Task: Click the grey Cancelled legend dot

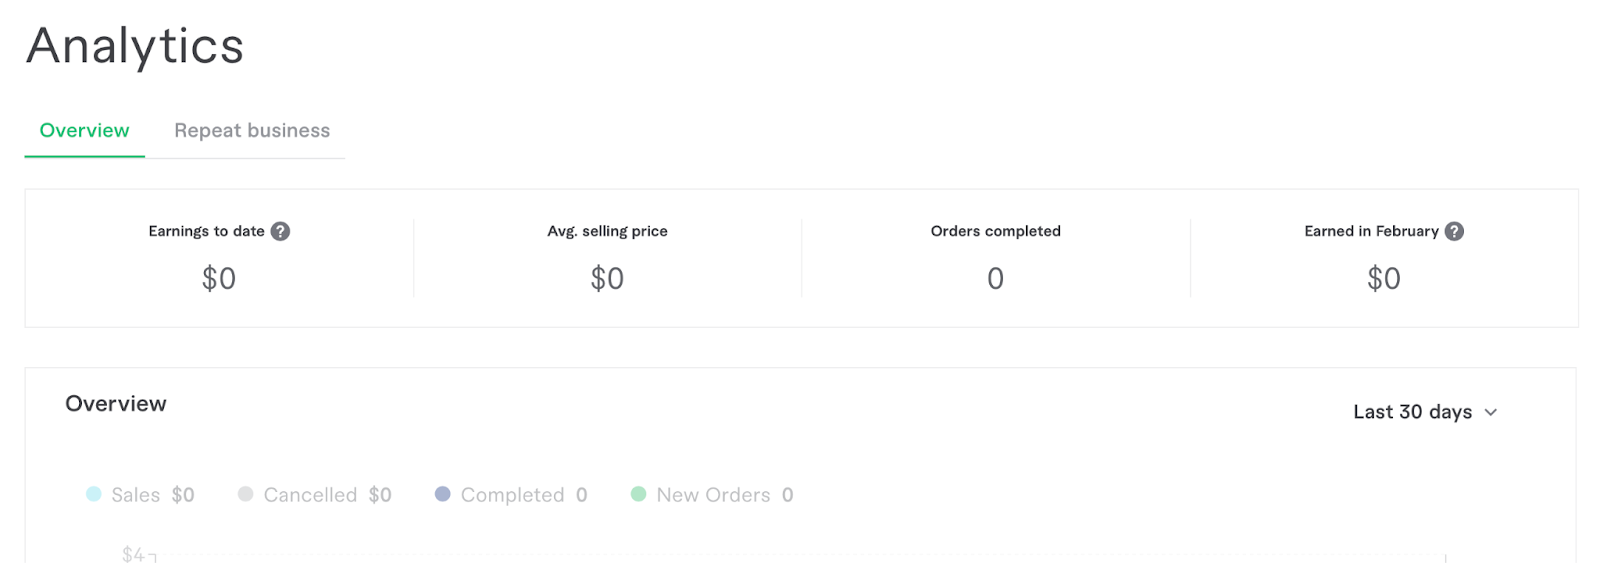Action: coord(245,494)
